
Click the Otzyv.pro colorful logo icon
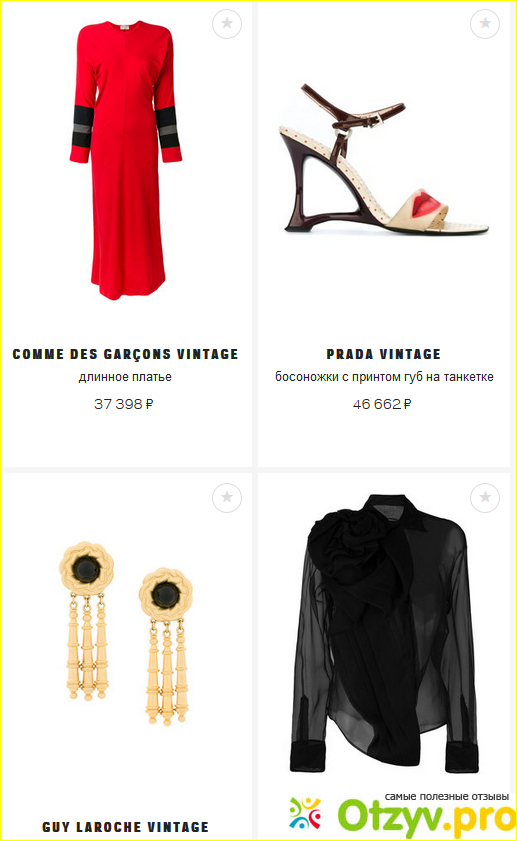[x=305, y=813]
